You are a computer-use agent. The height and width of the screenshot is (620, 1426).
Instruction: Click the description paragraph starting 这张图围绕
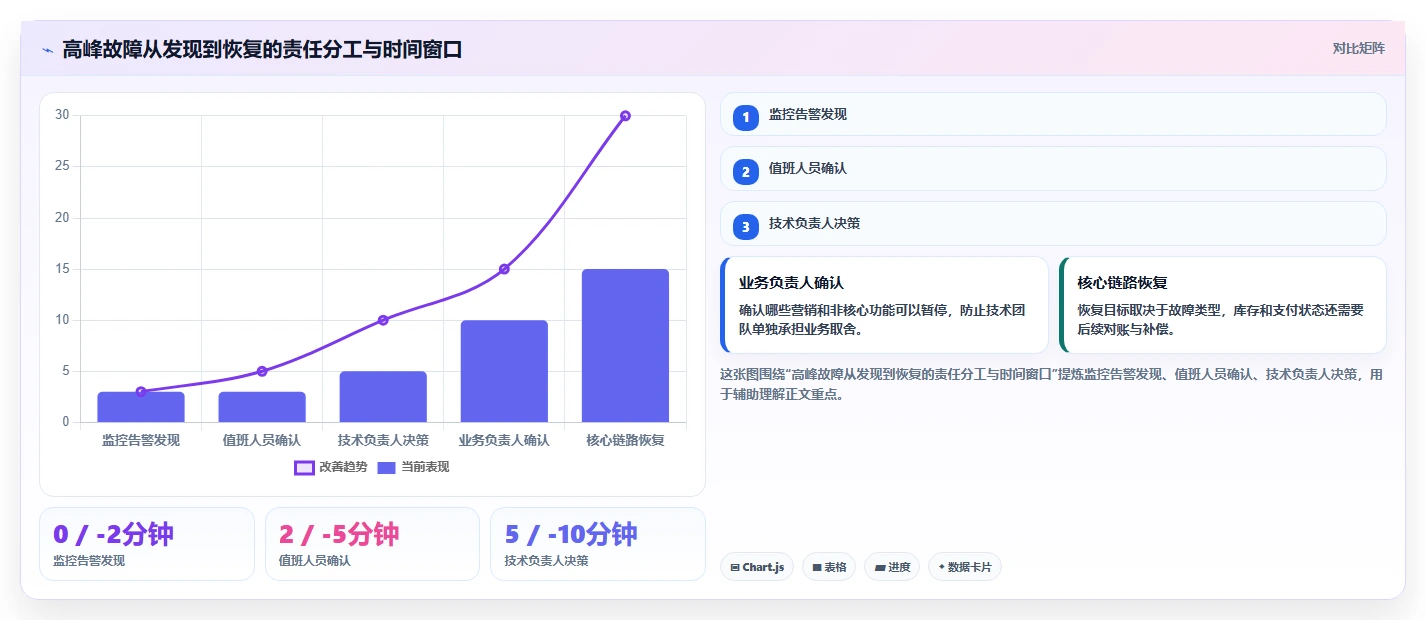tap(1052, 384)
